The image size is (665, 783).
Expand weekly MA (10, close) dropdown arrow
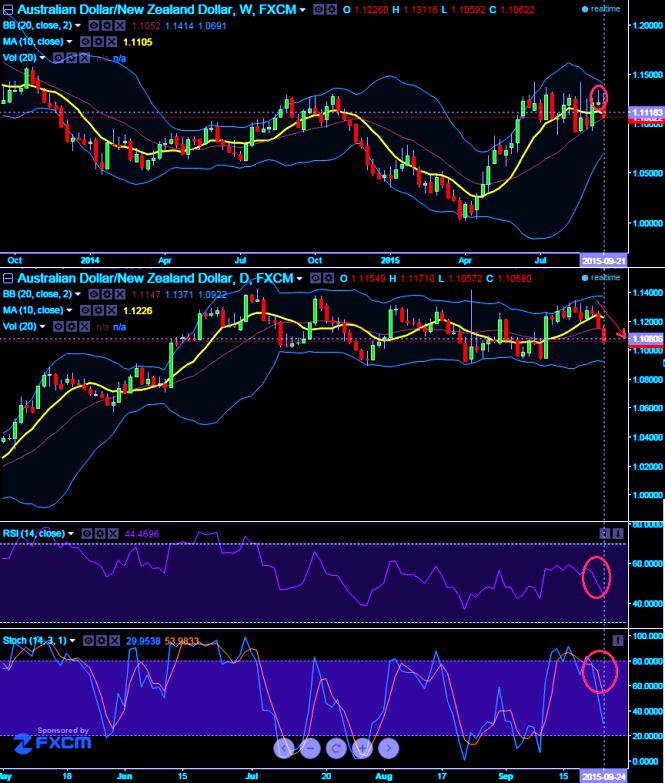tap(69, 41)
